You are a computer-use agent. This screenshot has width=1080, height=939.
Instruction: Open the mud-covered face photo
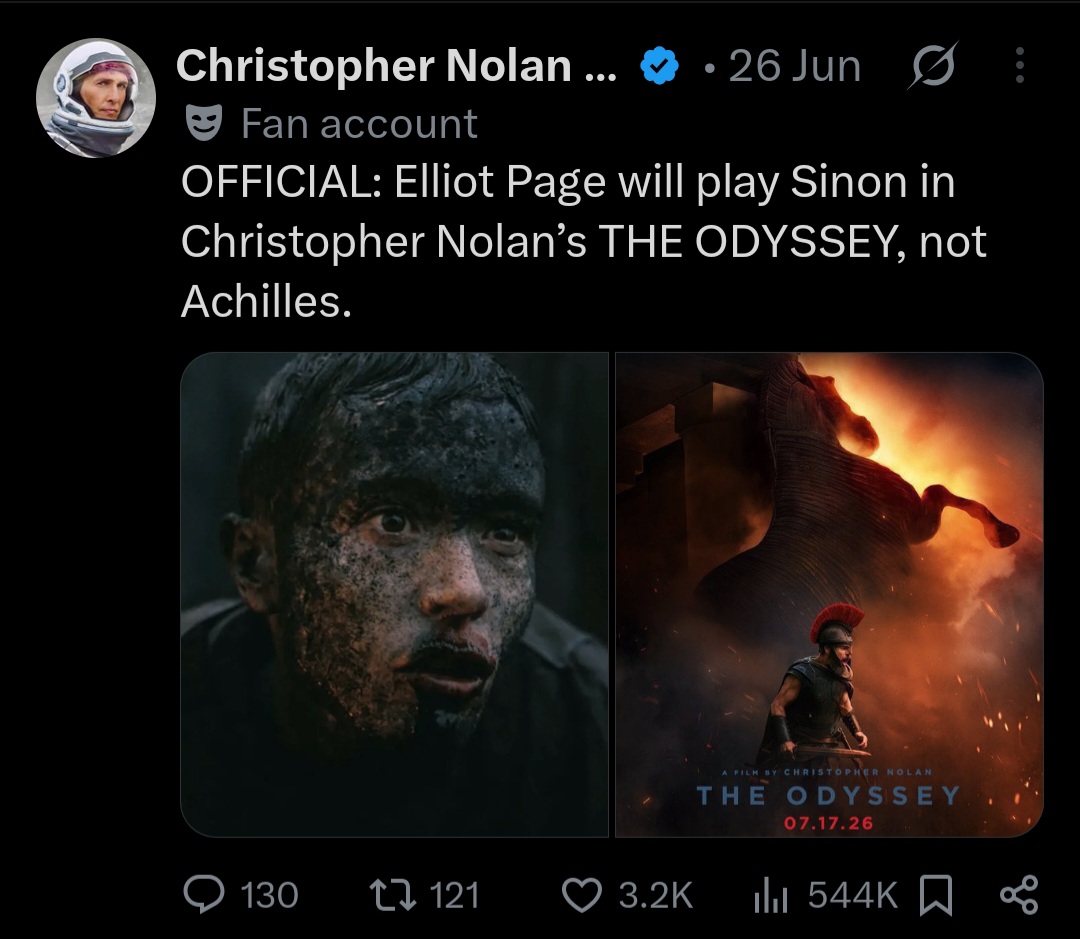pyautogui.click(x=394, y=595)
